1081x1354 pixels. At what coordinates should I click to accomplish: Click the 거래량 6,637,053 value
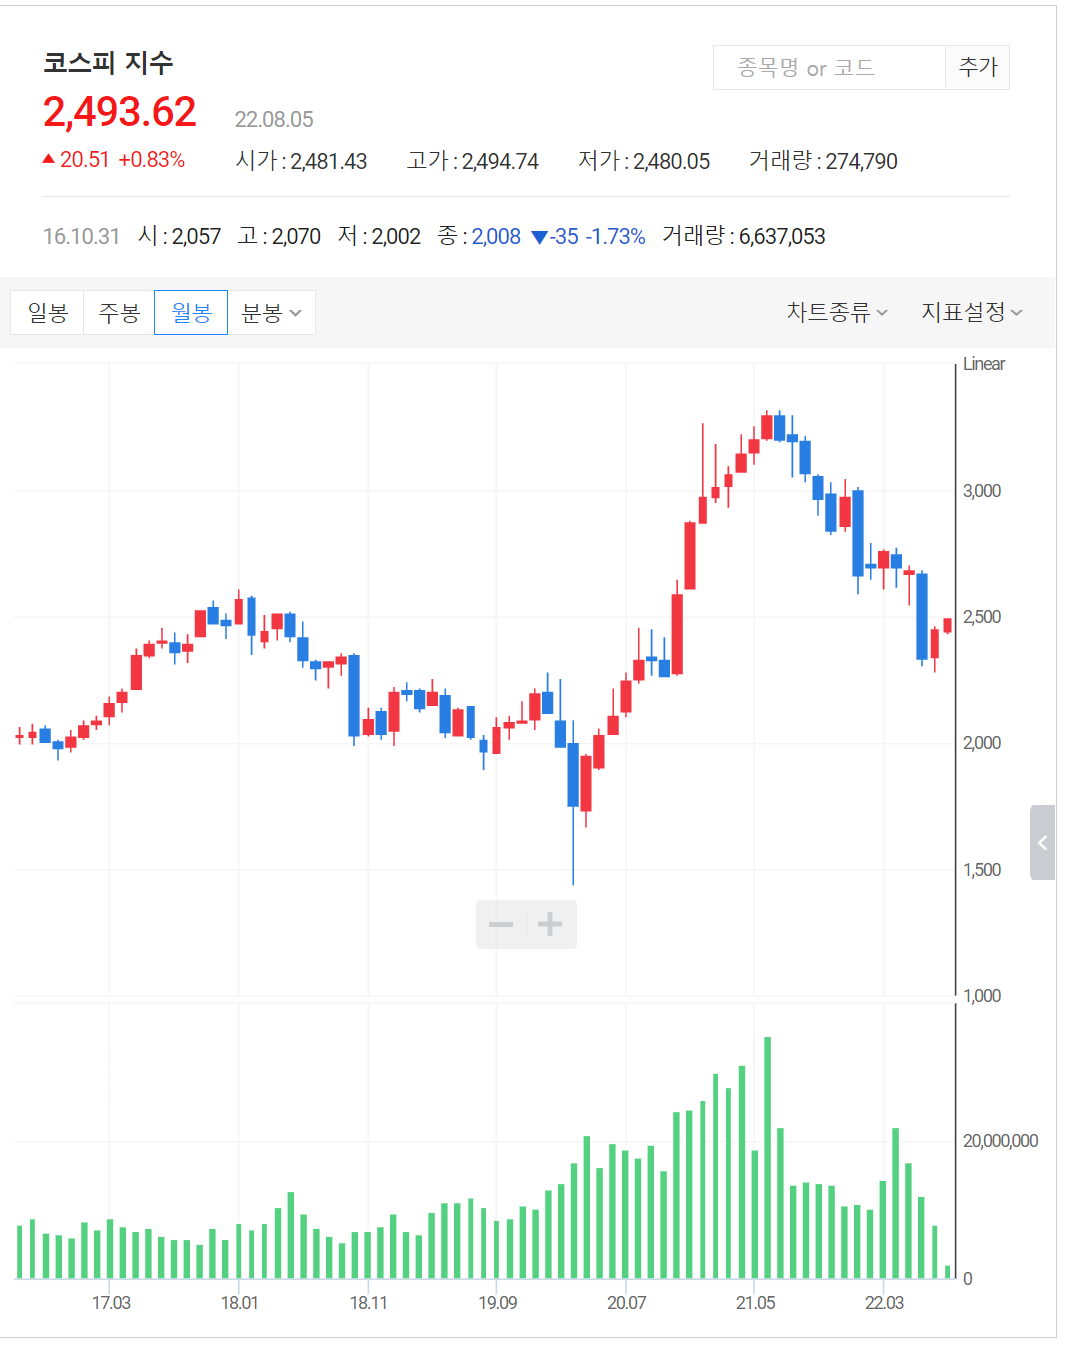pyautogui.click(x=743, y=237)
